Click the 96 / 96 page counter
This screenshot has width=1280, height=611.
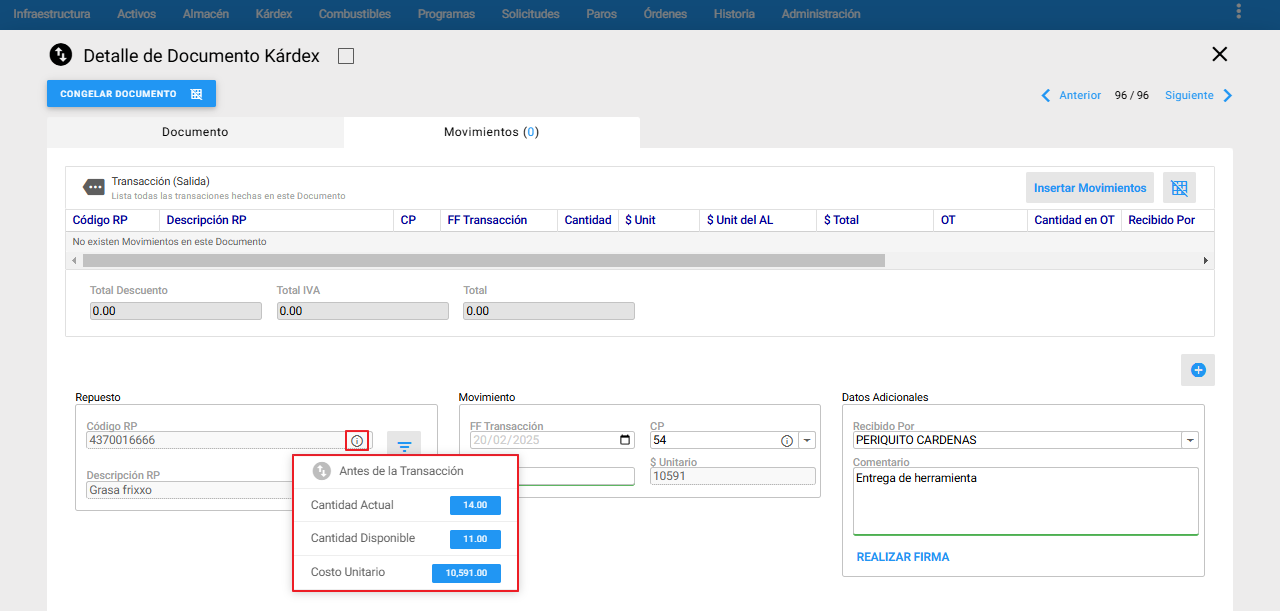pos(1132,96)
